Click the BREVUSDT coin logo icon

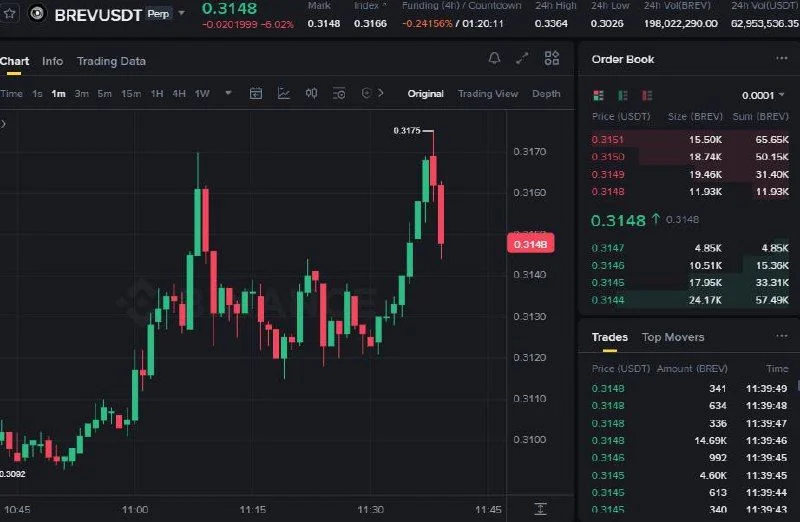(x=37, y=13)
